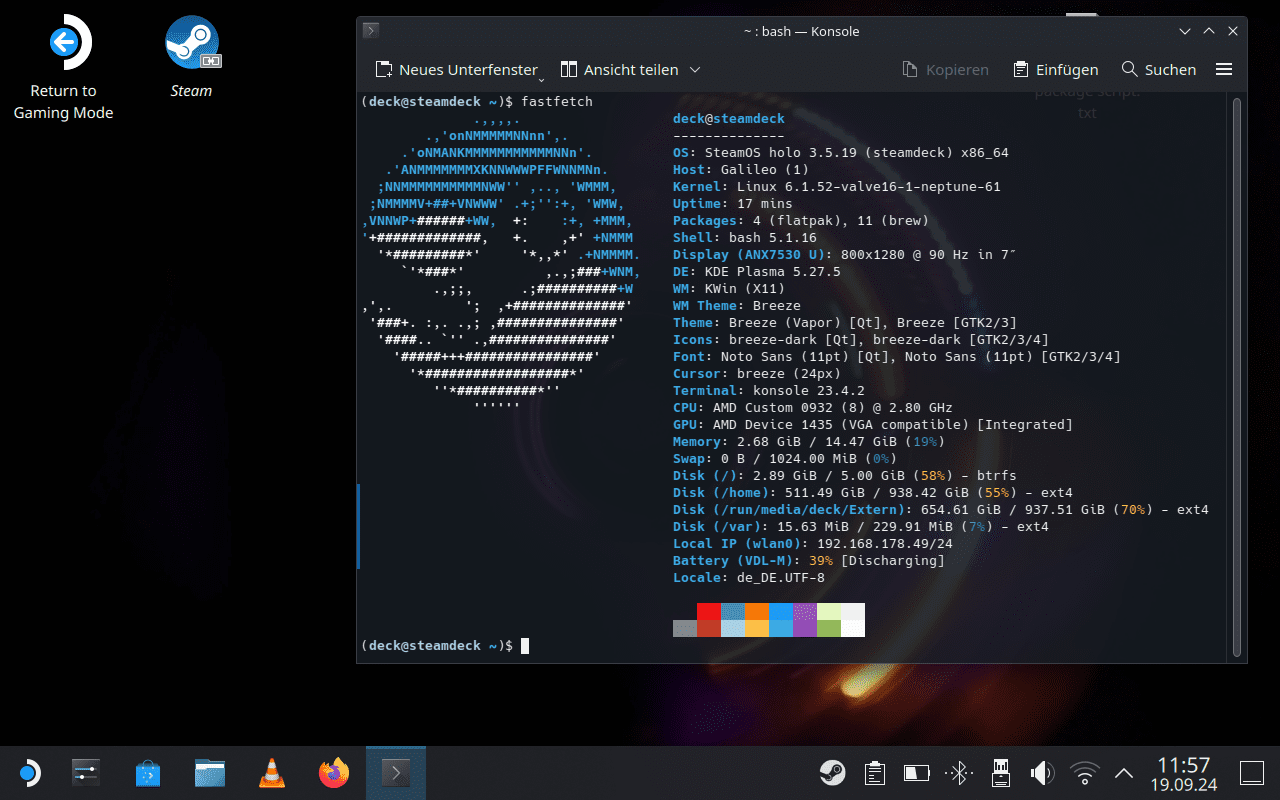Viewport: 1280px width, 800px height.
Task: Click the 'Terminal: konsole 23.4.2' line
Action: pos(769,391)
